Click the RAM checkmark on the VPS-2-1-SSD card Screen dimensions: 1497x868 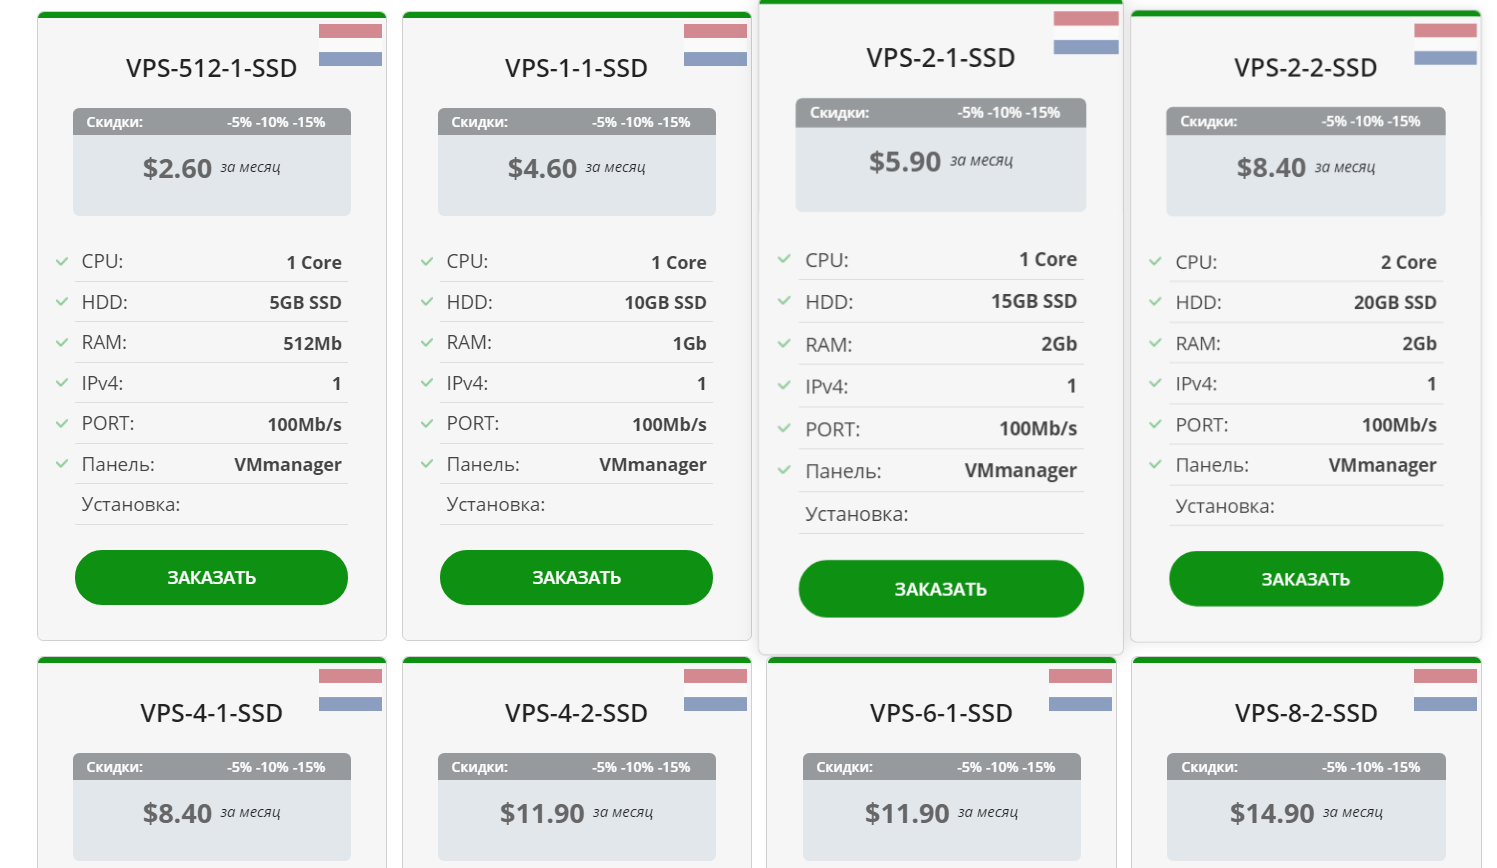click(784, 344)
